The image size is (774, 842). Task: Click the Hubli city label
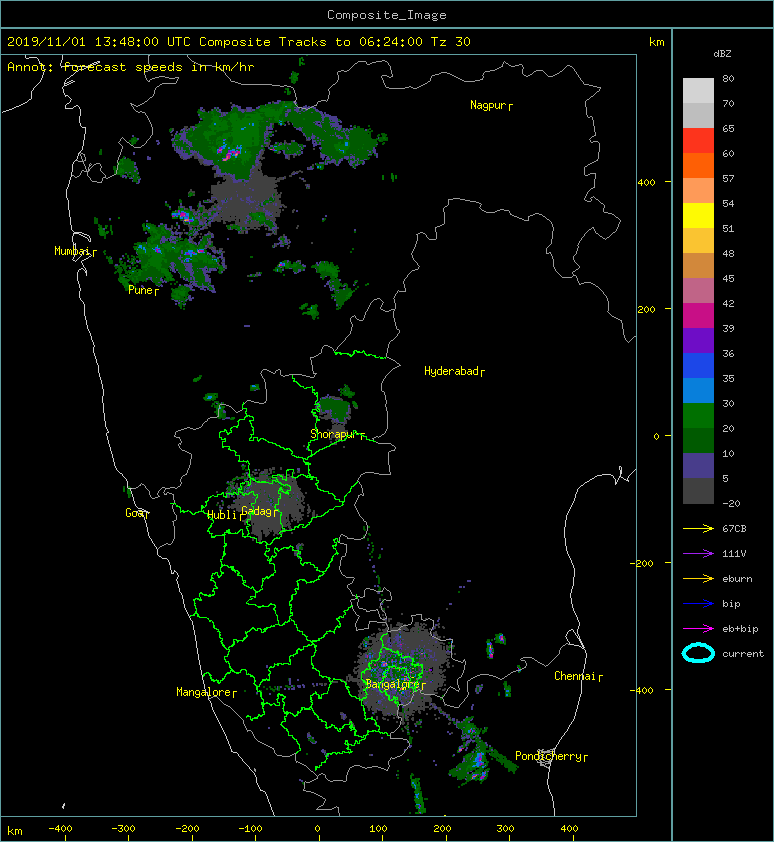222,515
